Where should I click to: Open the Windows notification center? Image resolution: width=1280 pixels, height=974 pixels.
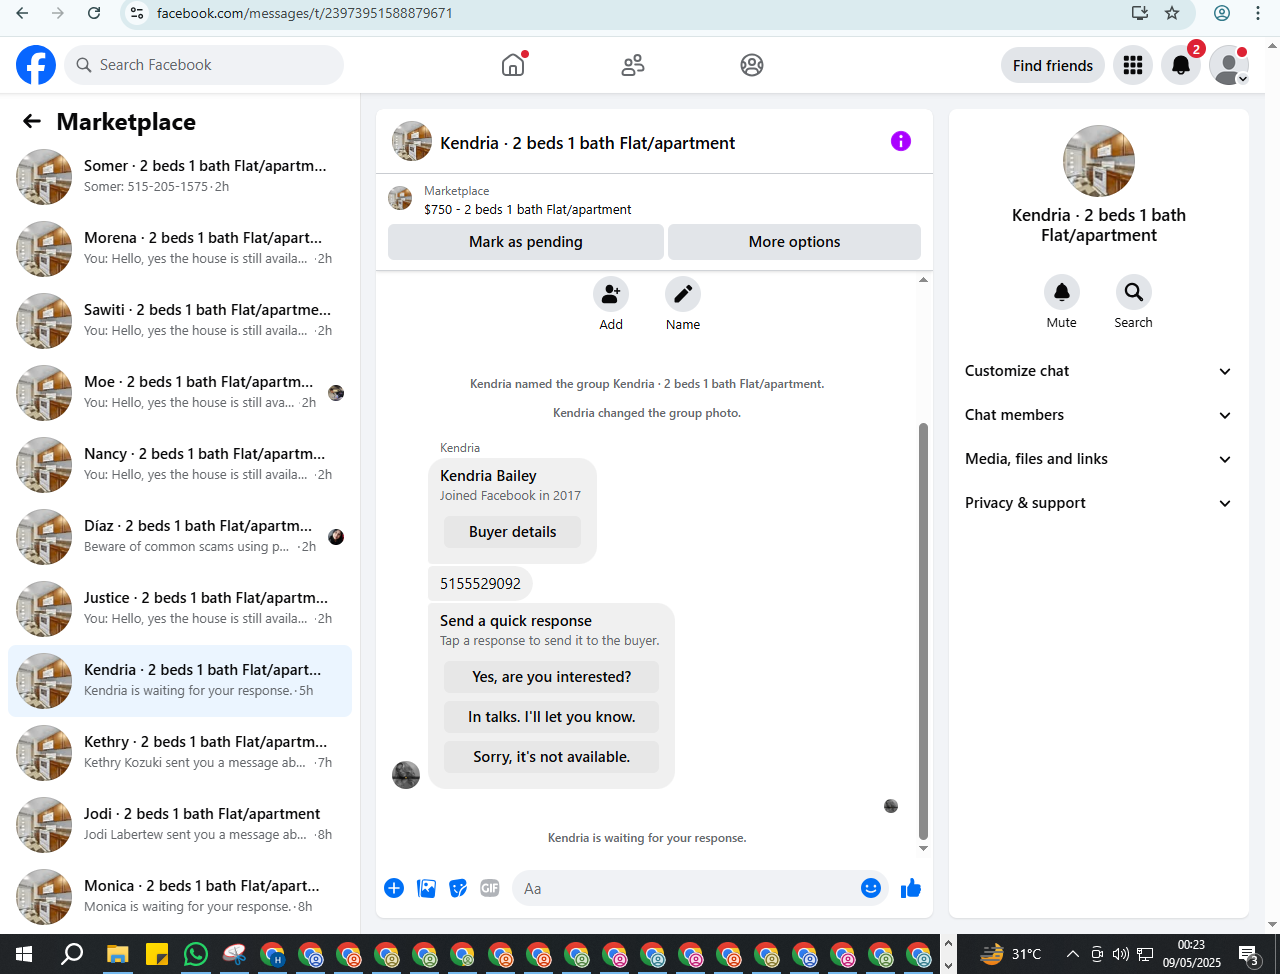pos(1249,954)
